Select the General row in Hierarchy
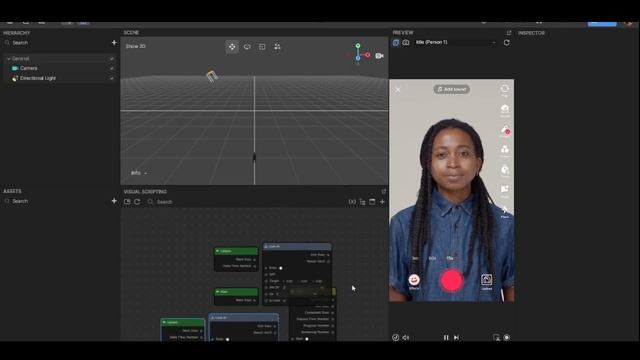640x360 pixels. coord(60,59)
